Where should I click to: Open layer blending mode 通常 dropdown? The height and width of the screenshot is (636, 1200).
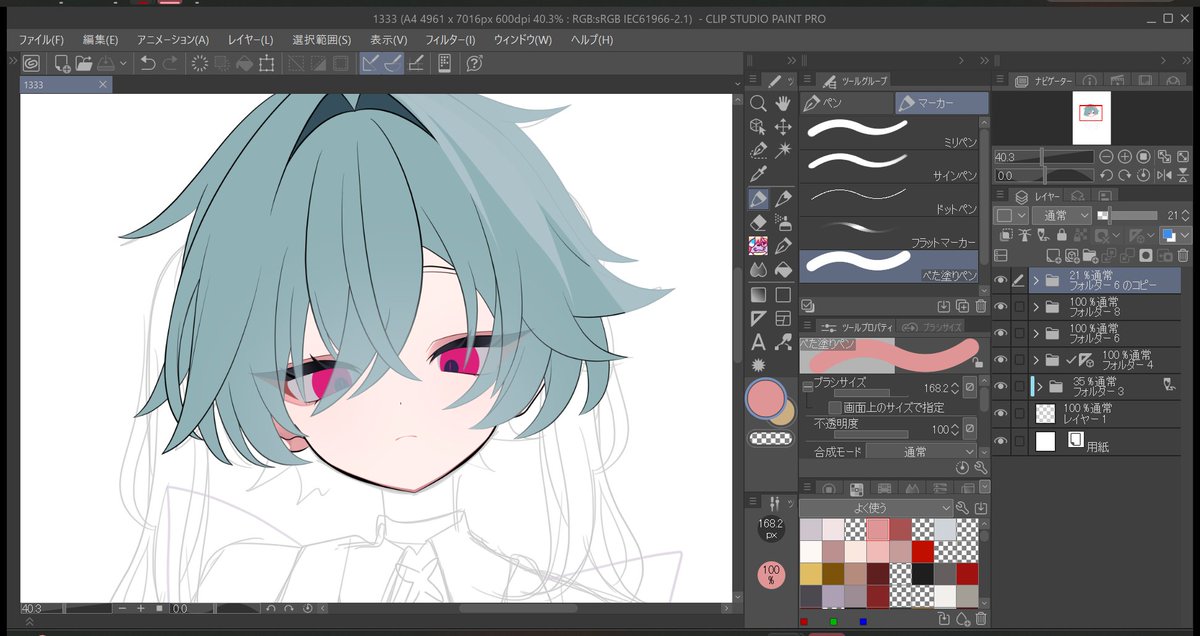[x=1063, y=215]
